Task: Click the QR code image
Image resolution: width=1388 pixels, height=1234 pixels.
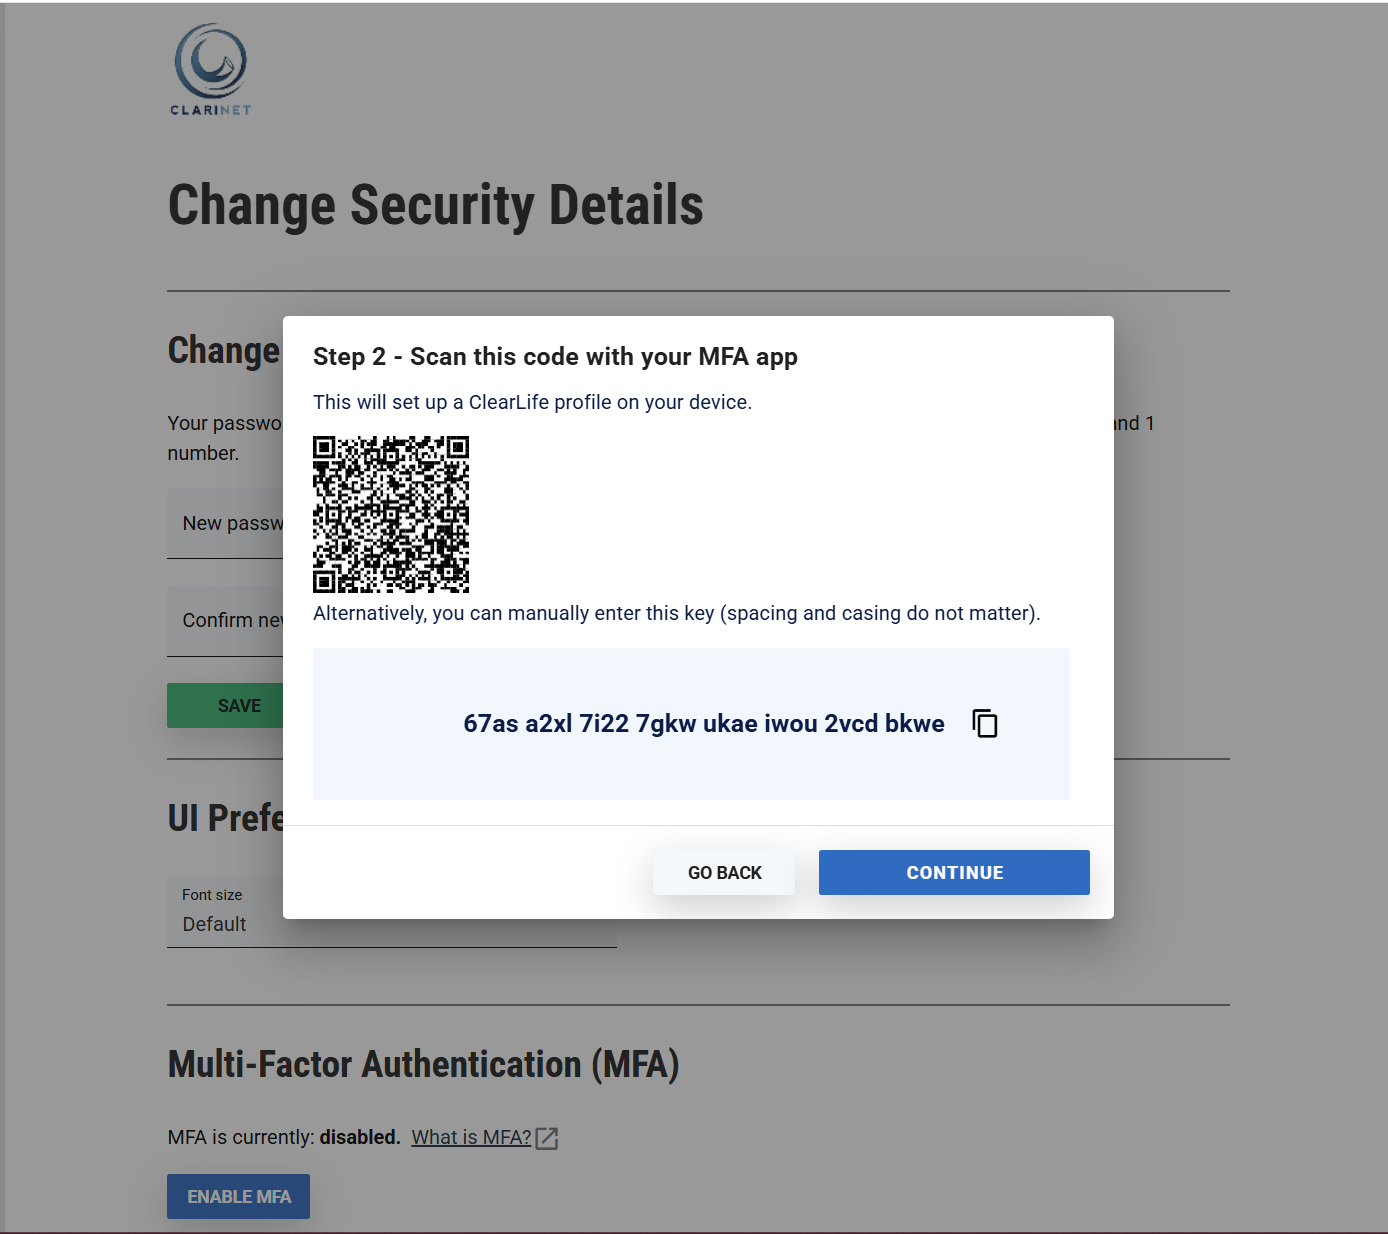Action: [x=391, y=514]
